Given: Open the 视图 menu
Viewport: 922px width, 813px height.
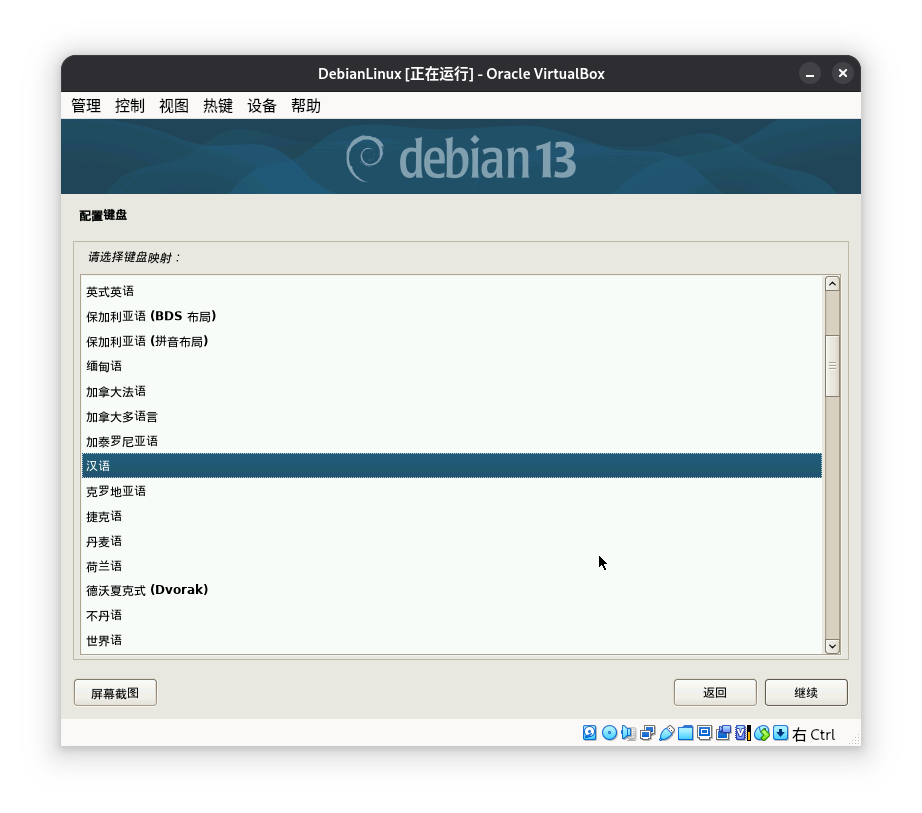Looking at the screenshot, I should pyautogui.click(x=174, y=106).
